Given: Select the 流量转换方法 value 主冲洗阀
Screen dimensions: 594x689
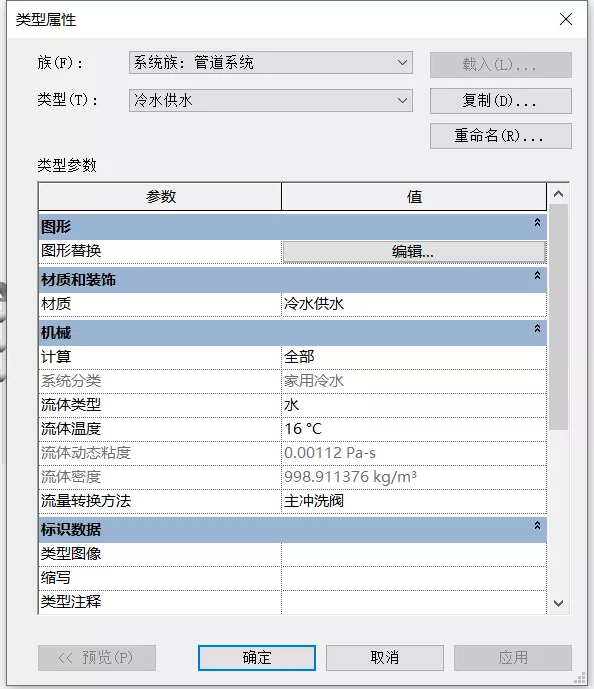Looking at the screenshot, I should (x=414, y=501).
